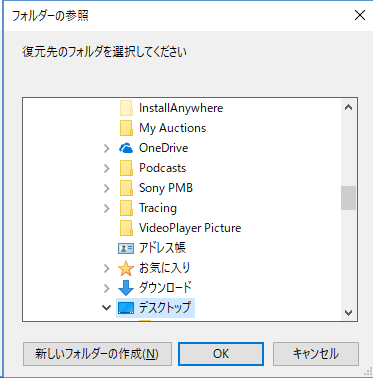Click the ダウンロード blue arrow icon
The width and height of the screenshot is (373, 378).
(x=126, y=288)
